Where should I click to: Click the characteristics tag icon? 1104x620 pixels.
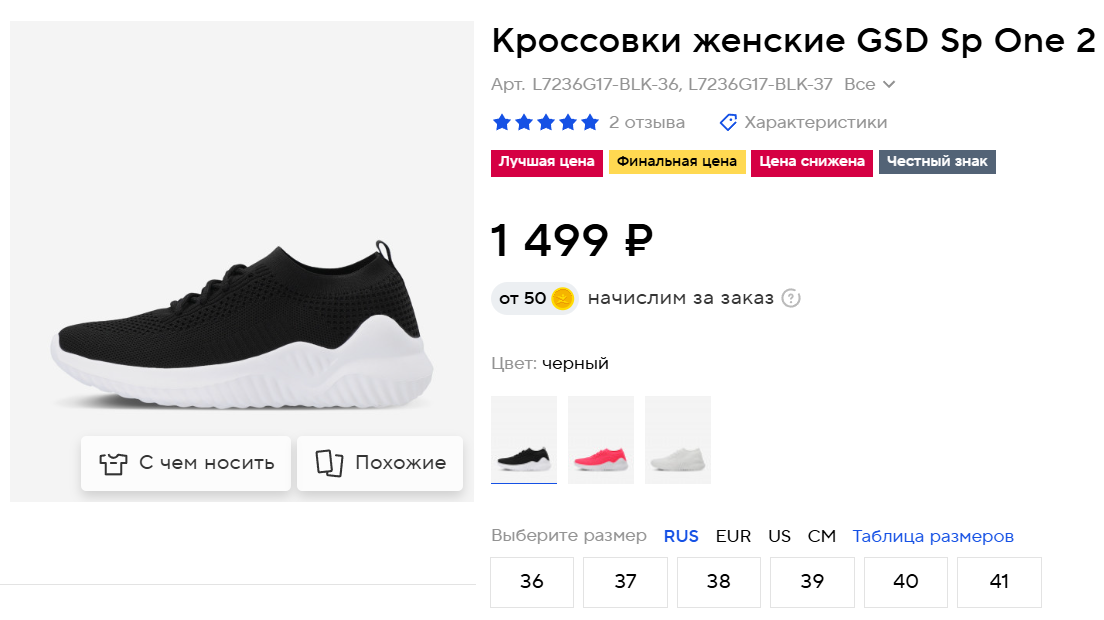tap(729, 122)
